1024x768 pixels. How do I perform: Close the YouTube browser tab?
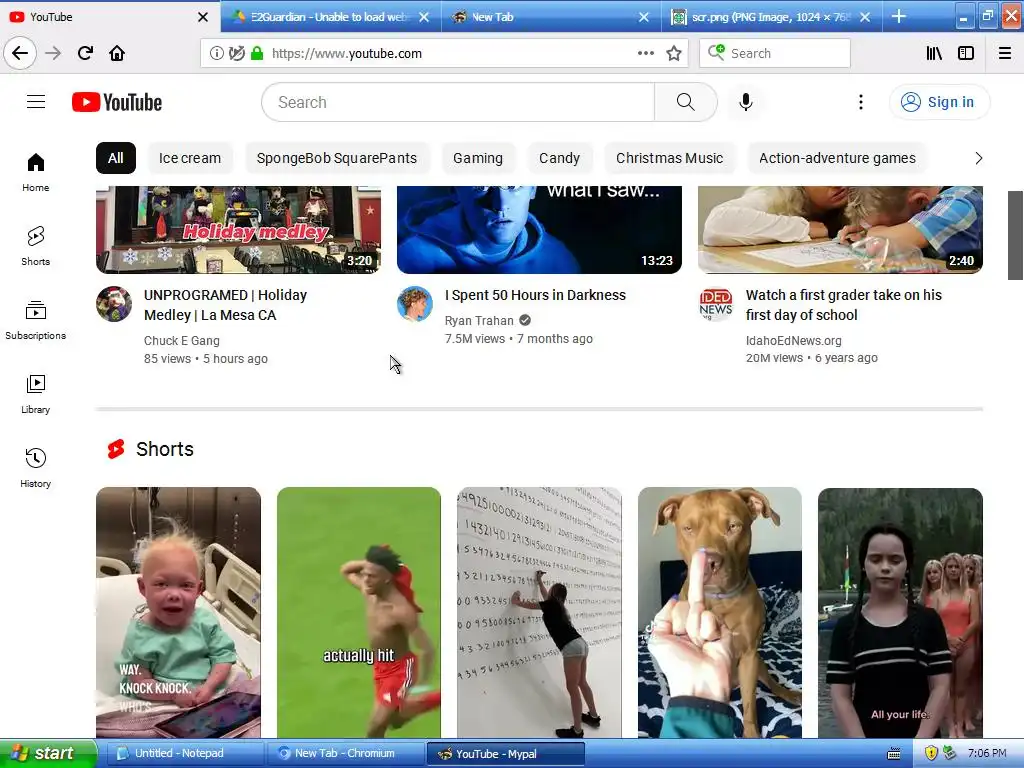[203, 17]
